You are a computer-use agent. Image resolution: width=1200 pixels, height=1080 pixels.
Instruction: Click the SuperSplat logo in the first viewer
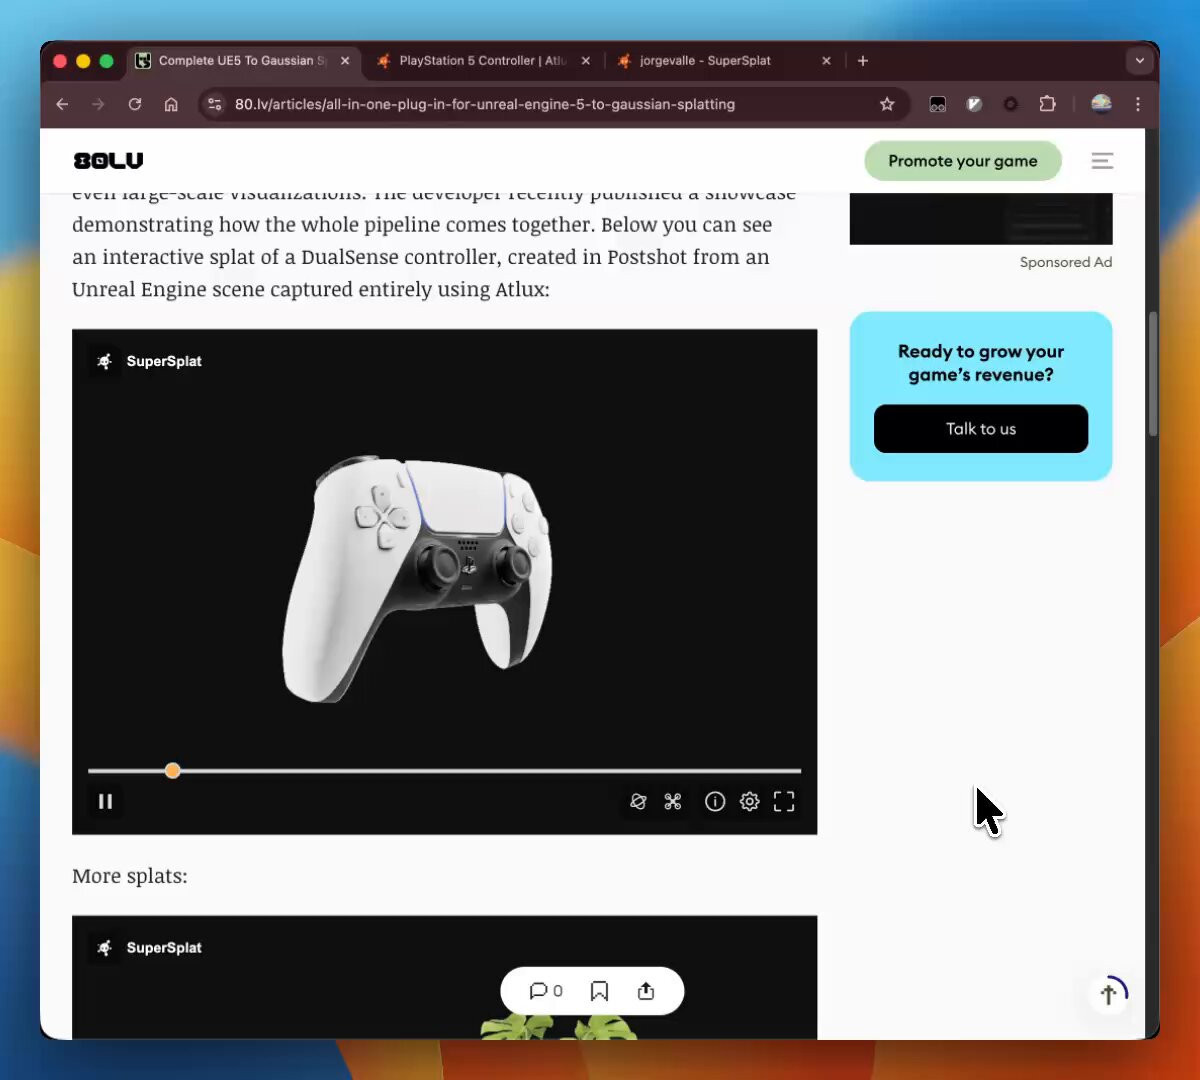(148, 361)
